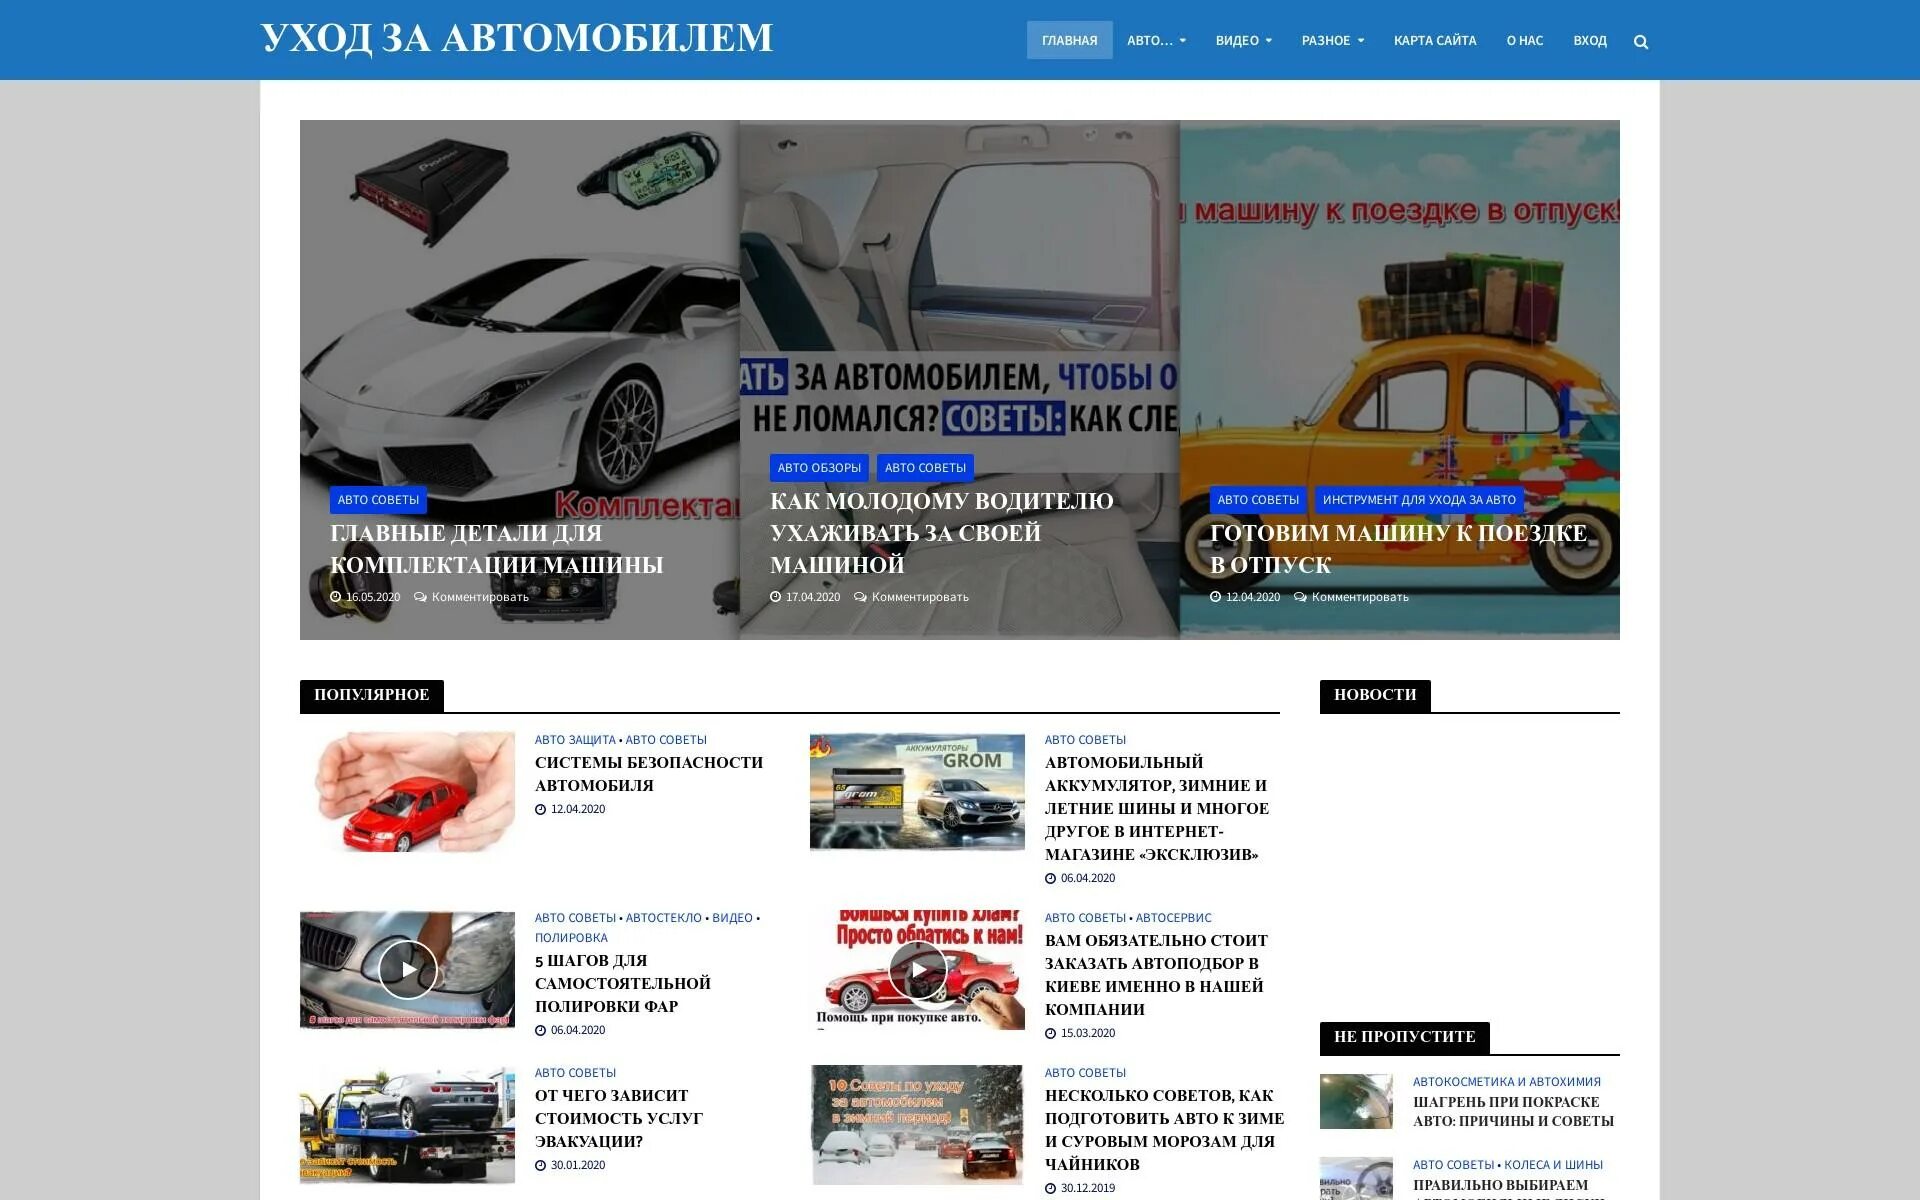
Task: Click date 06.04.2020 under аккумулятор article
Action: pos(1088,878)
